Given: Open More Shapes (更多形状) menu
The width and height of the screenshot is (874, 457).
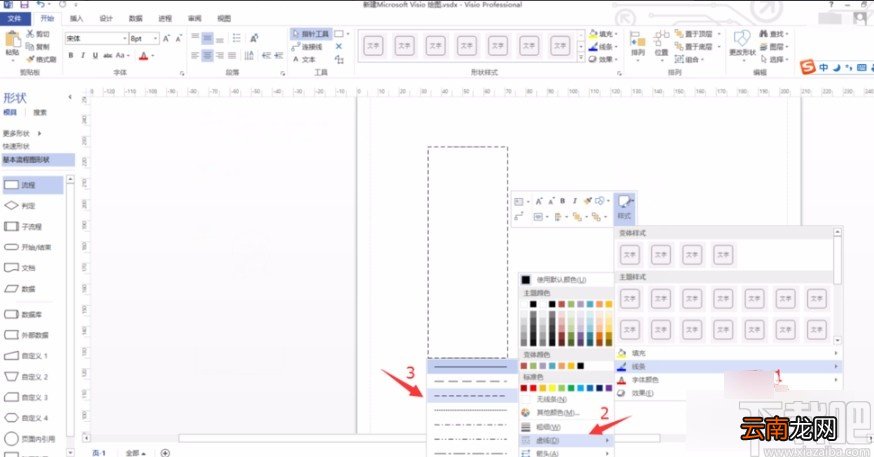Looking at the screenshot, I should tap(22, 133).
